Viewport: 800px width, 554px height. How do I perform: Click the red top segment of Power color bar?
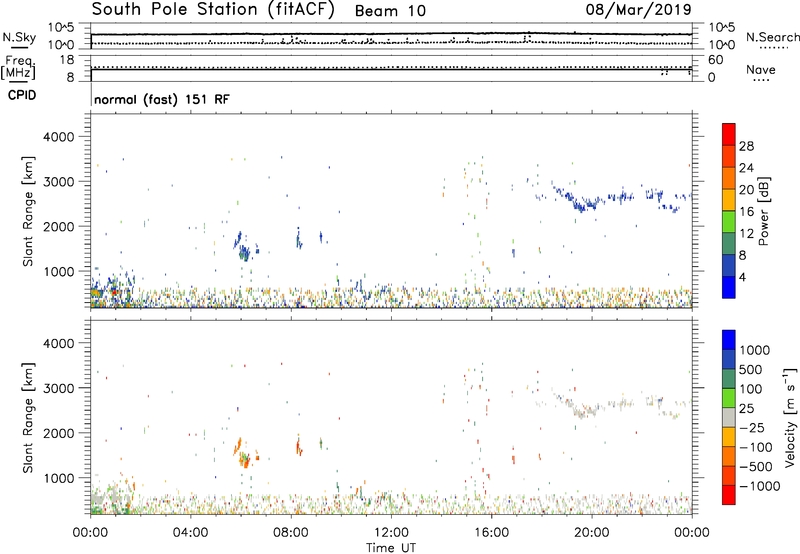729,134
